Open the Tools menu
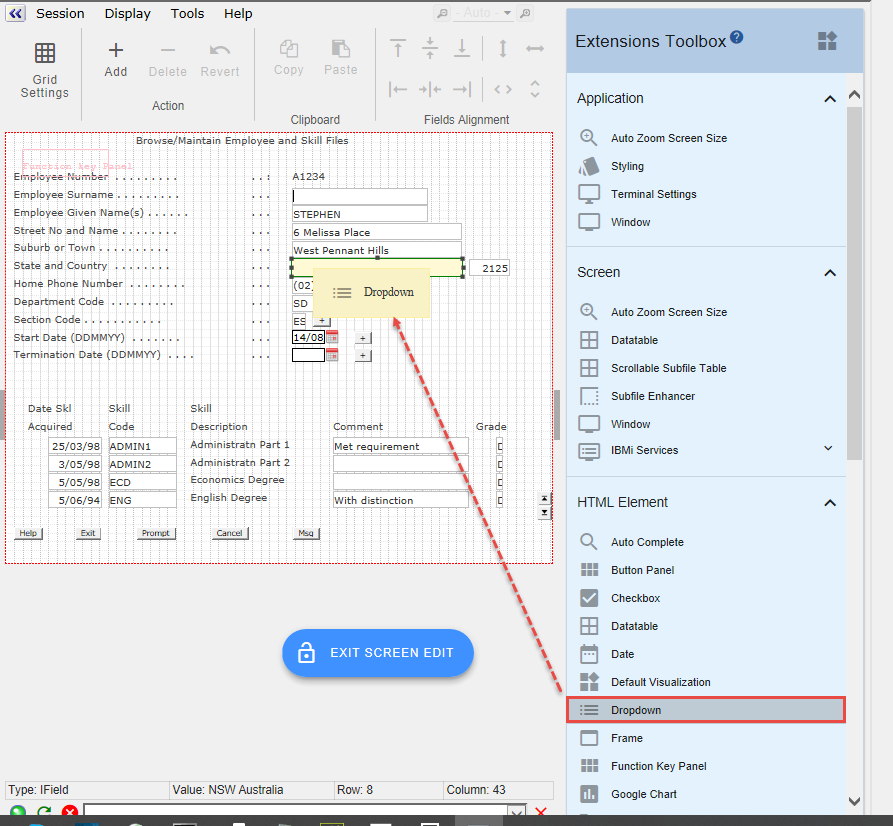 pyautogui.click(x=187, y=14)
